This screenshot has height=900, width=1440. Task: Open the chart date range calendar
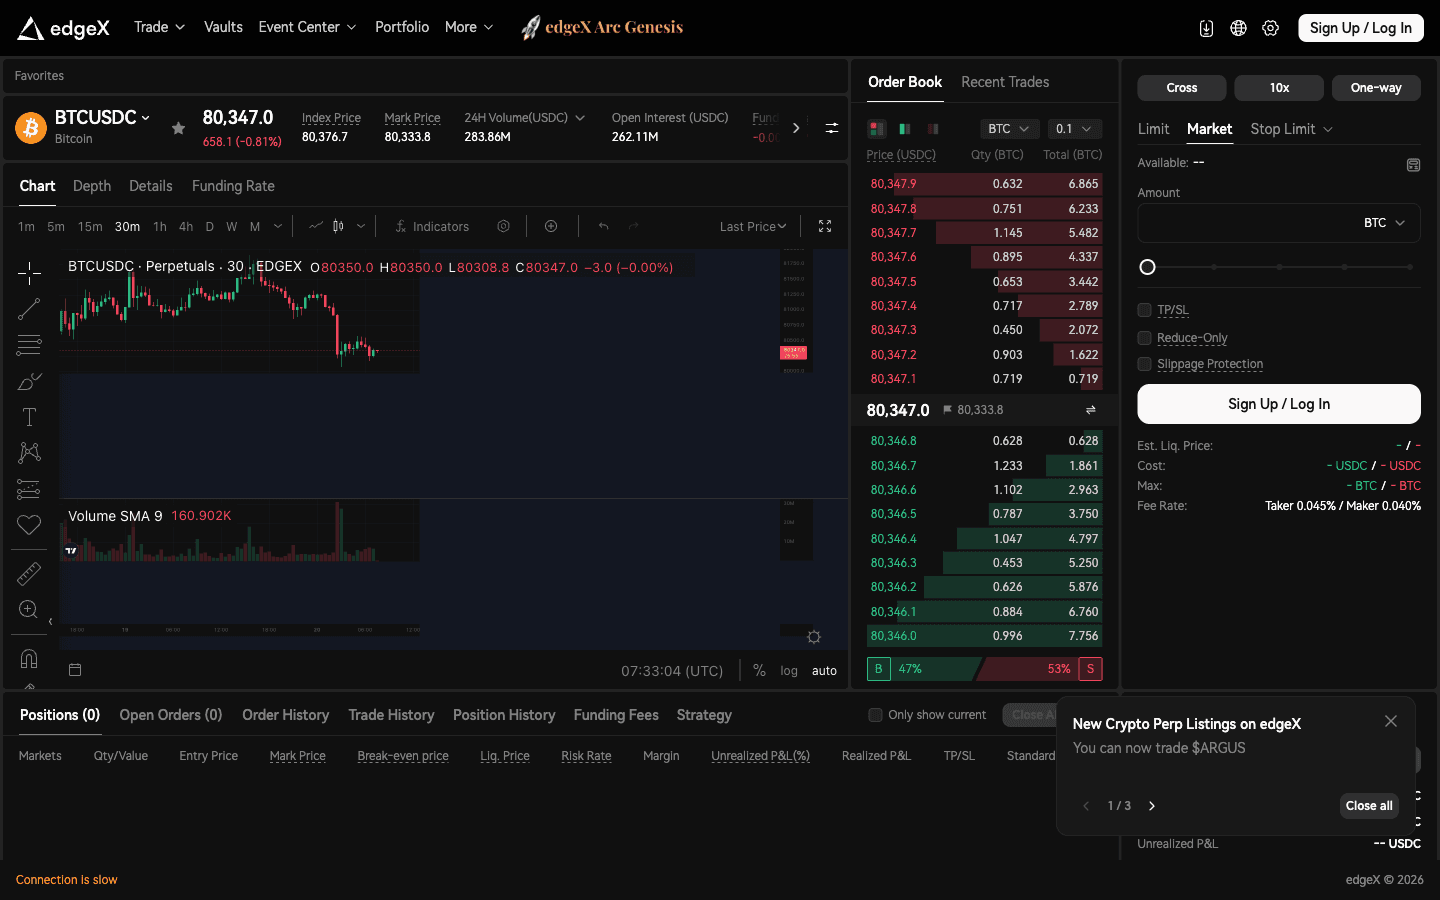(75, 670)
